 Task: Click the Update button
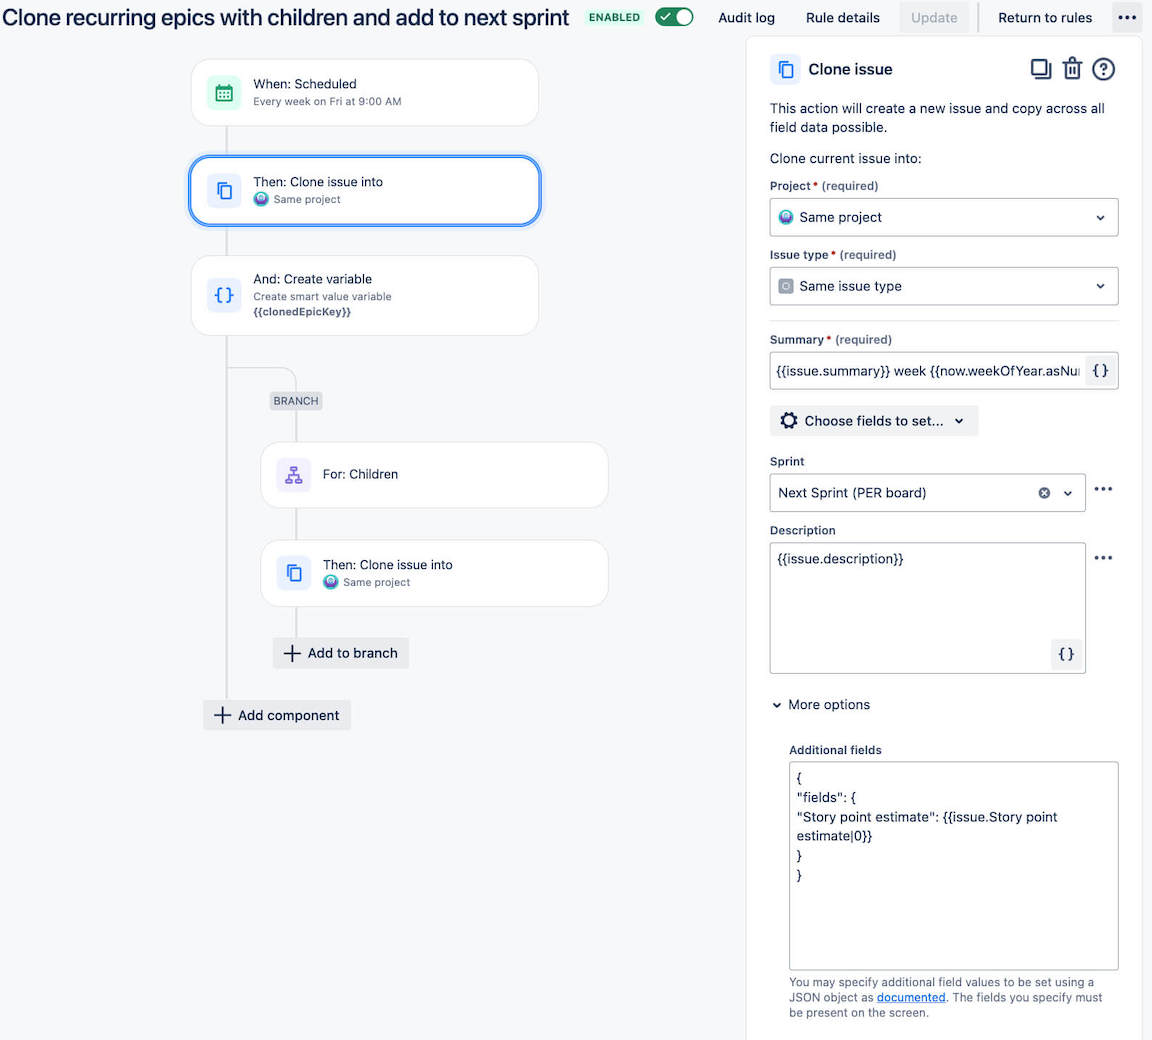point(934,18)
